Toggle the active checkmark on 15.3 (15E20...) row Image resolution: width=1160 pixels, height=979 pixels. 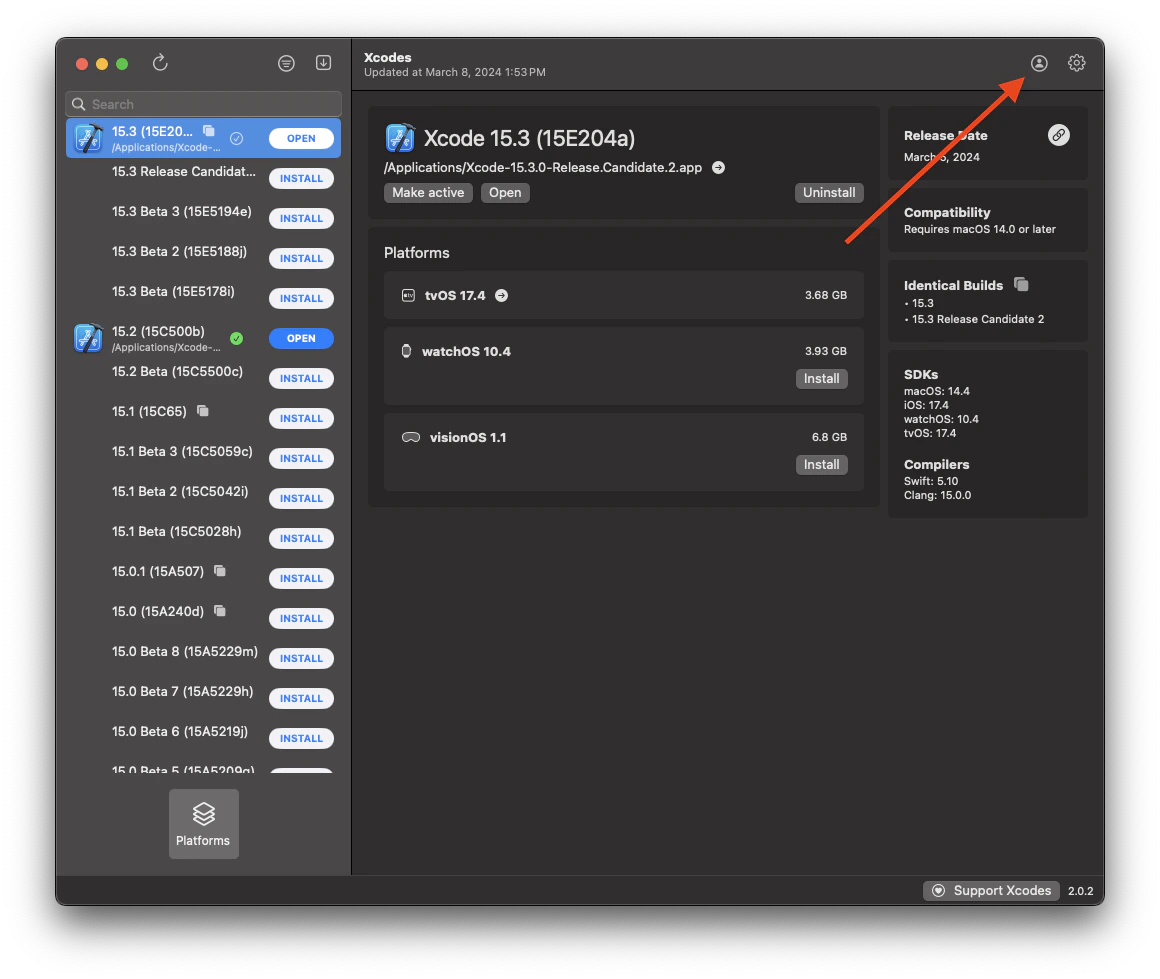click(237, 138)
